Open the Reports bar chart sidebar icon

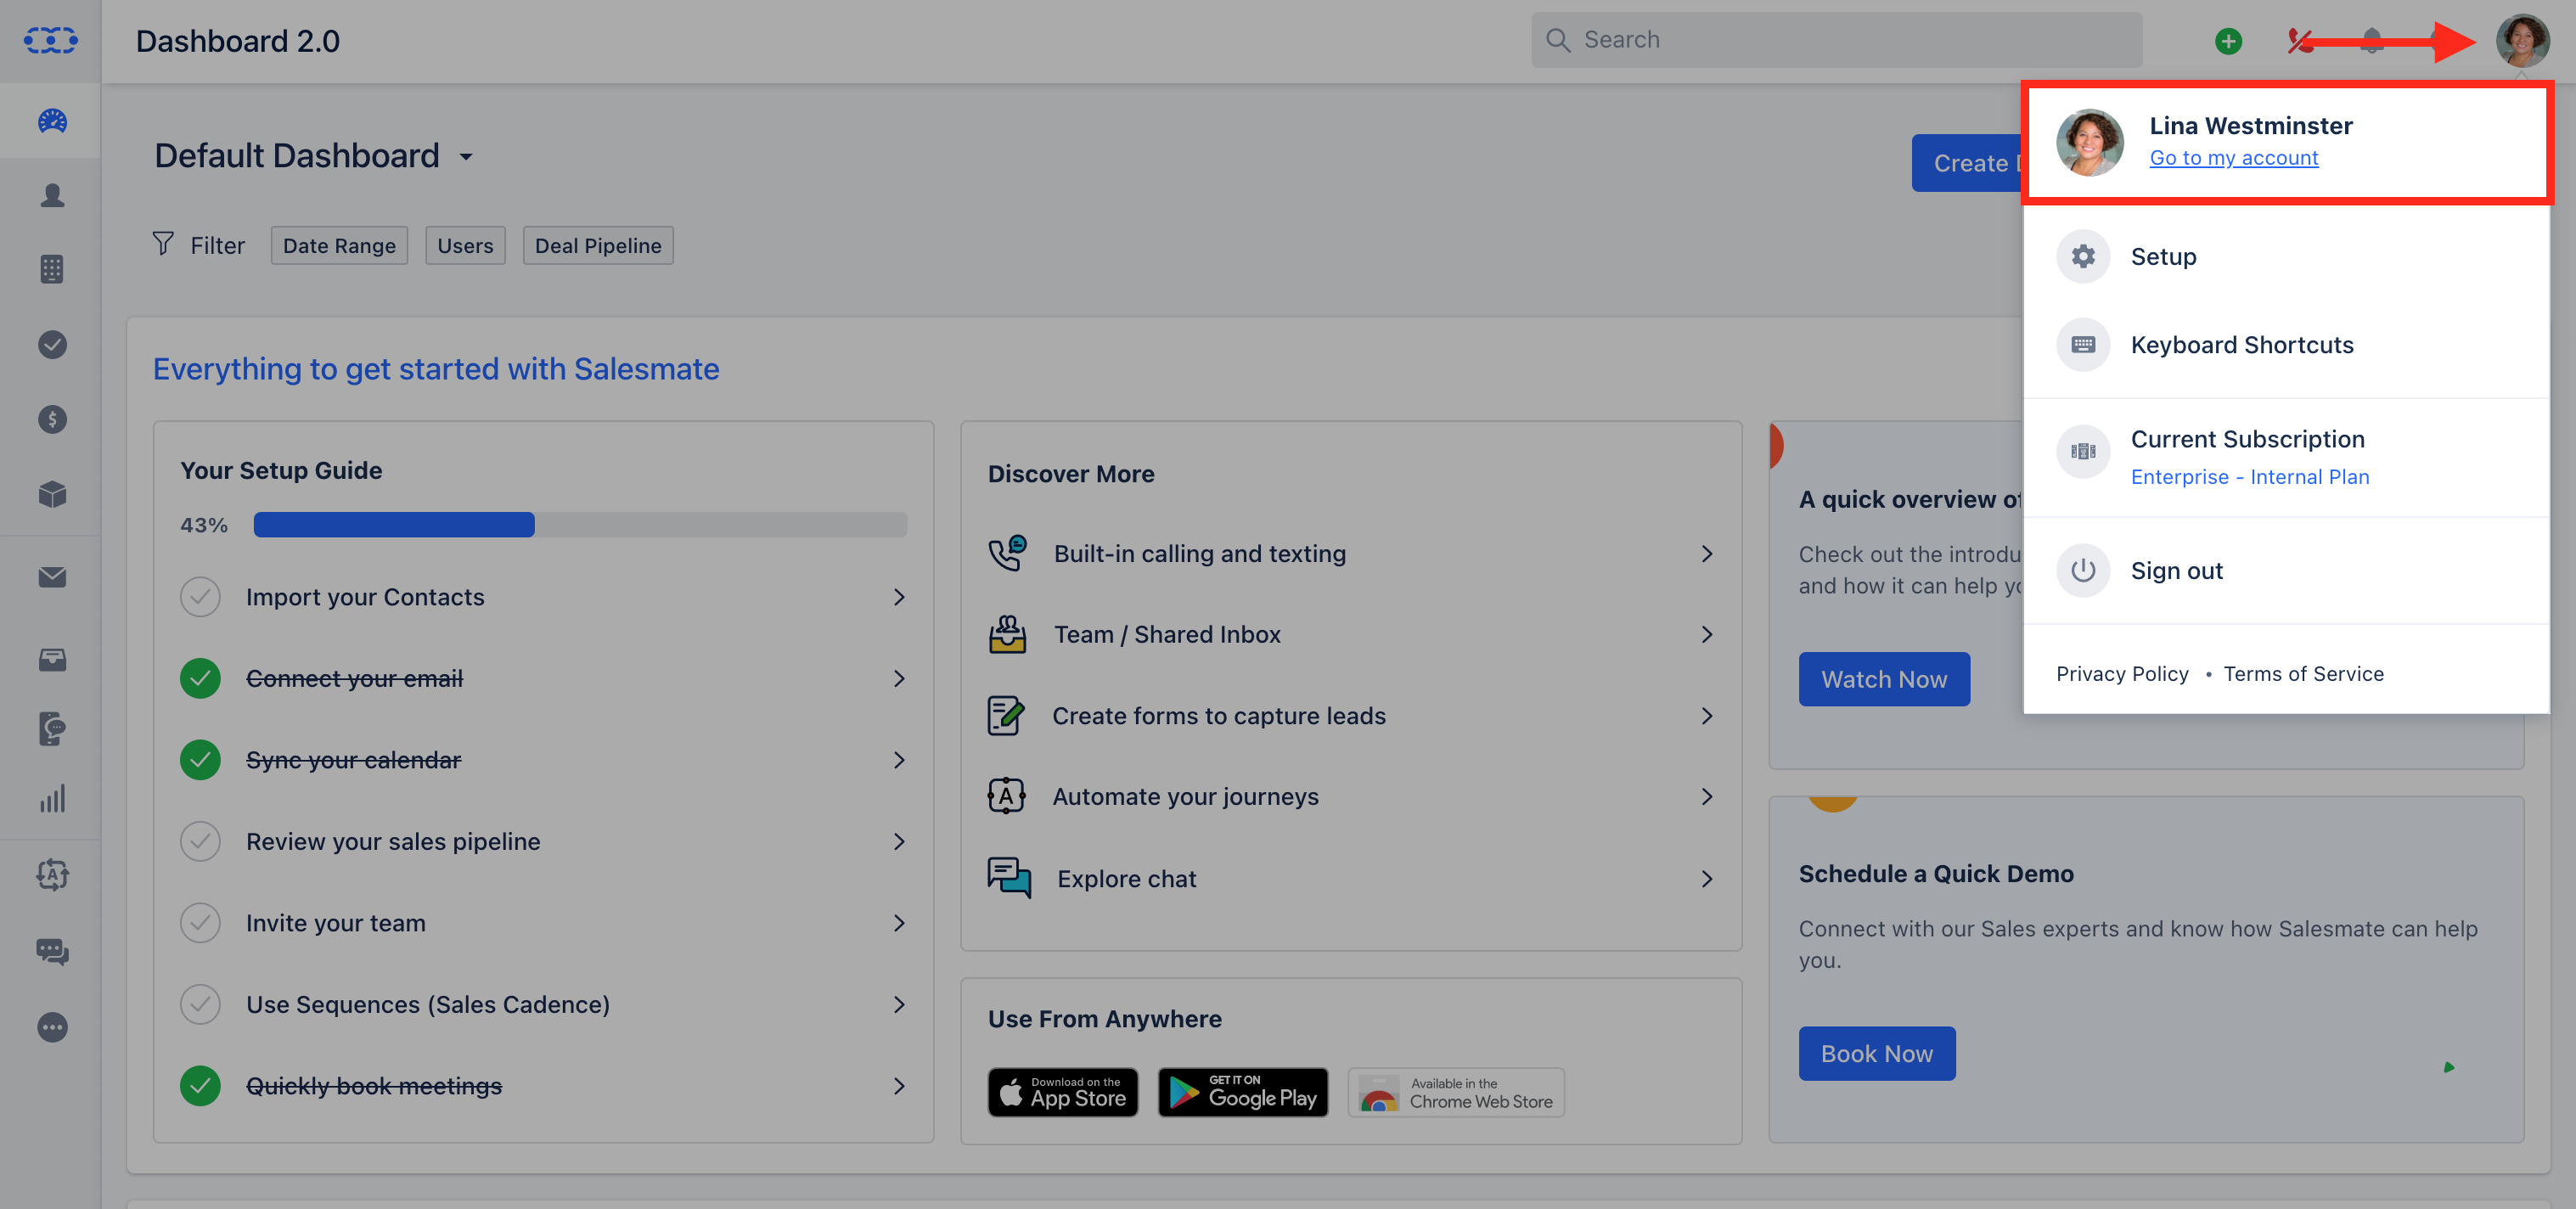[52, 798]
